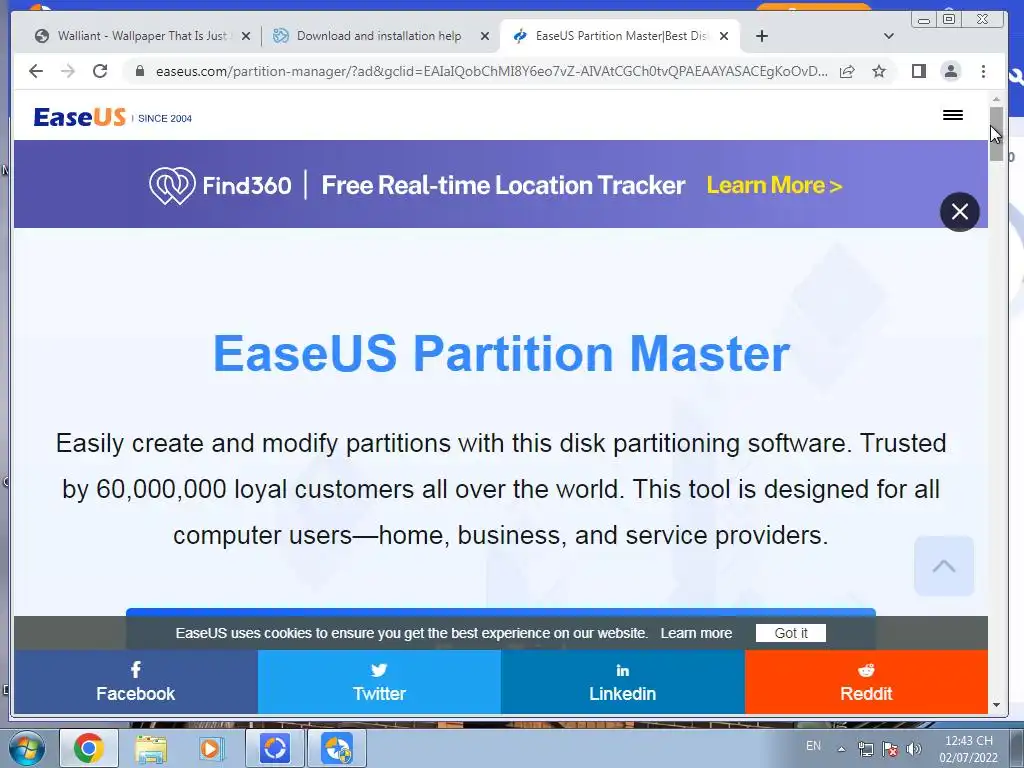Bookmark this page with the star
The width and height of the screenshot is (1024, 768).
tap(879, 71)
